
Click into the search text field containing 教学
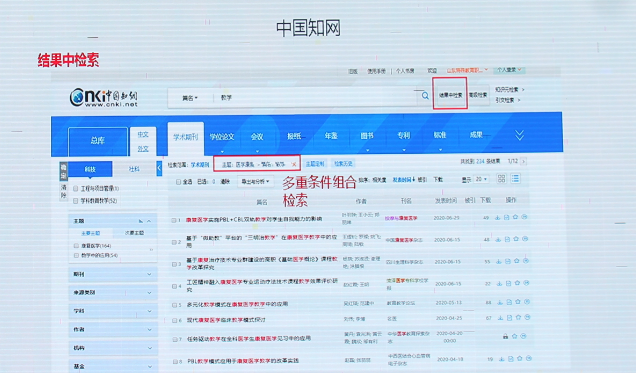coord(316,98)
